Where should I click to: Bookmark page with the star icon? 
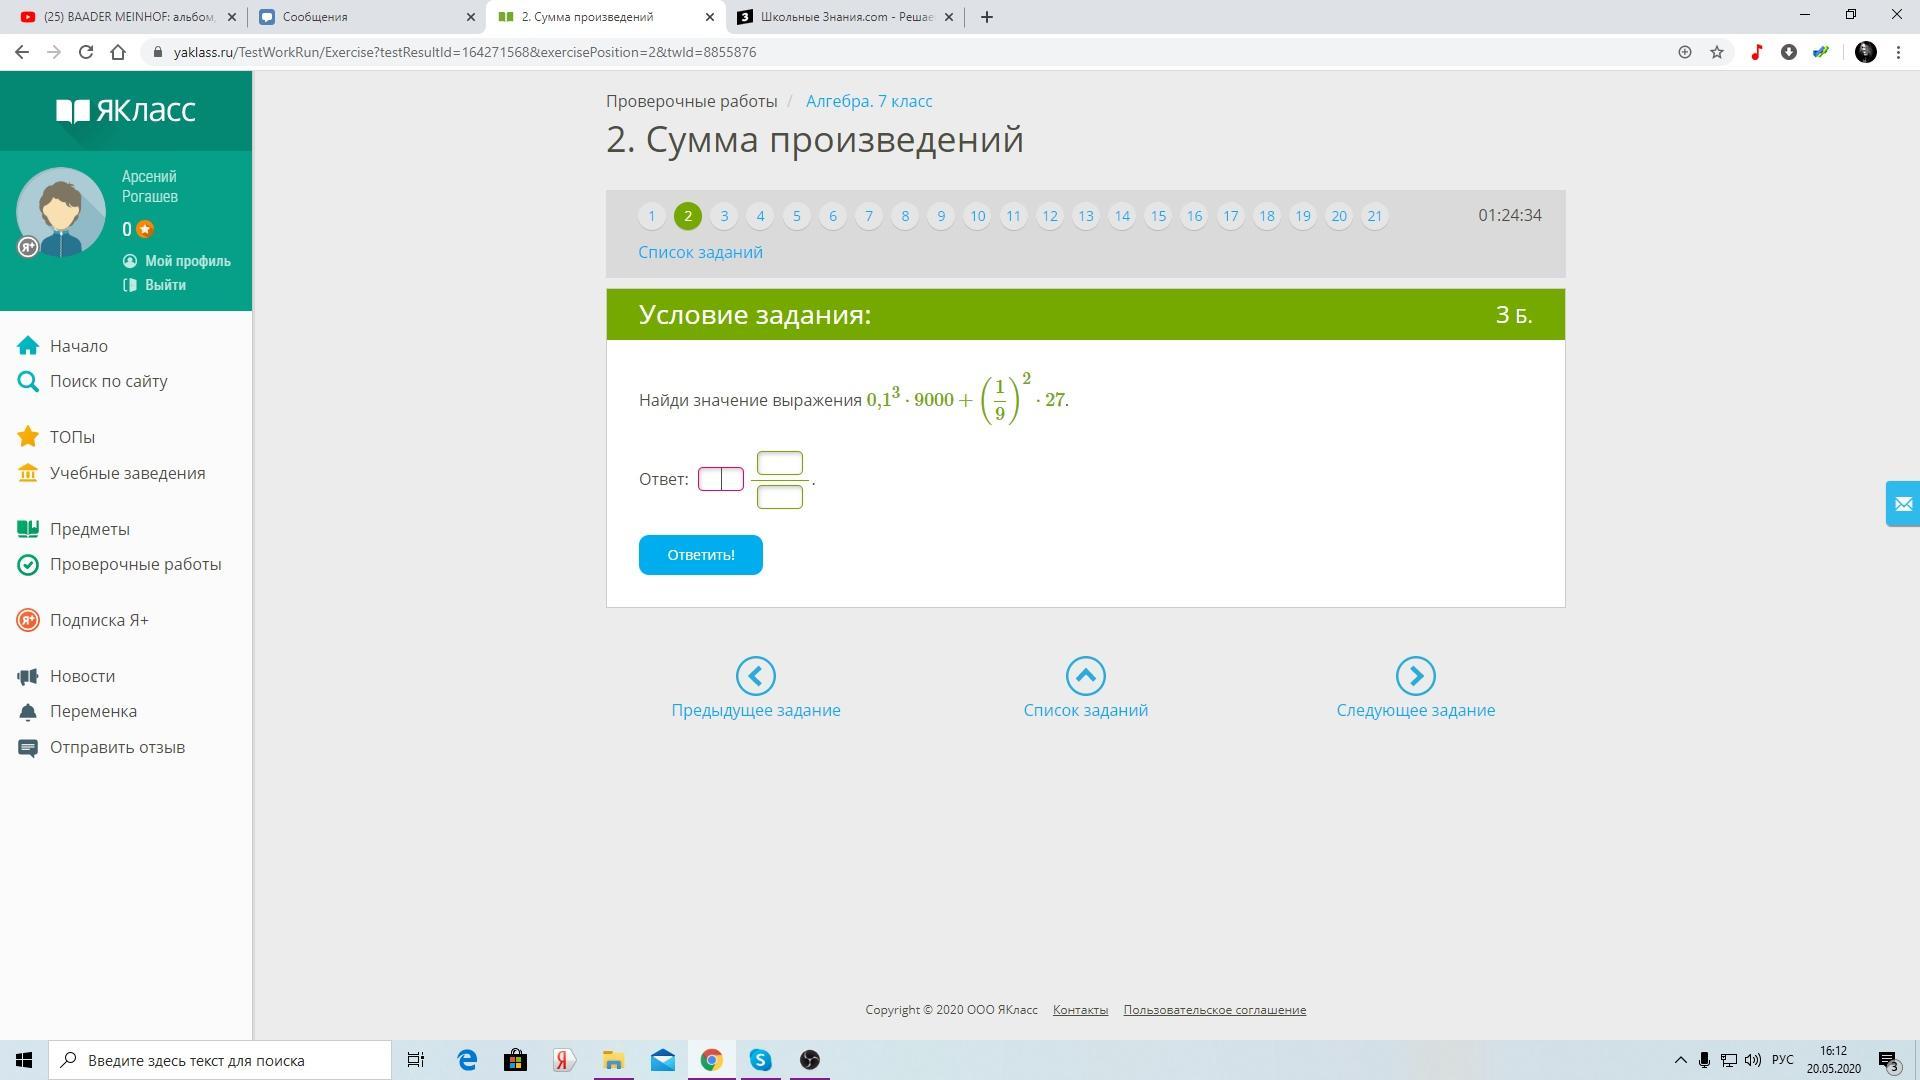pyautogui.click(x=1717, y=52)
